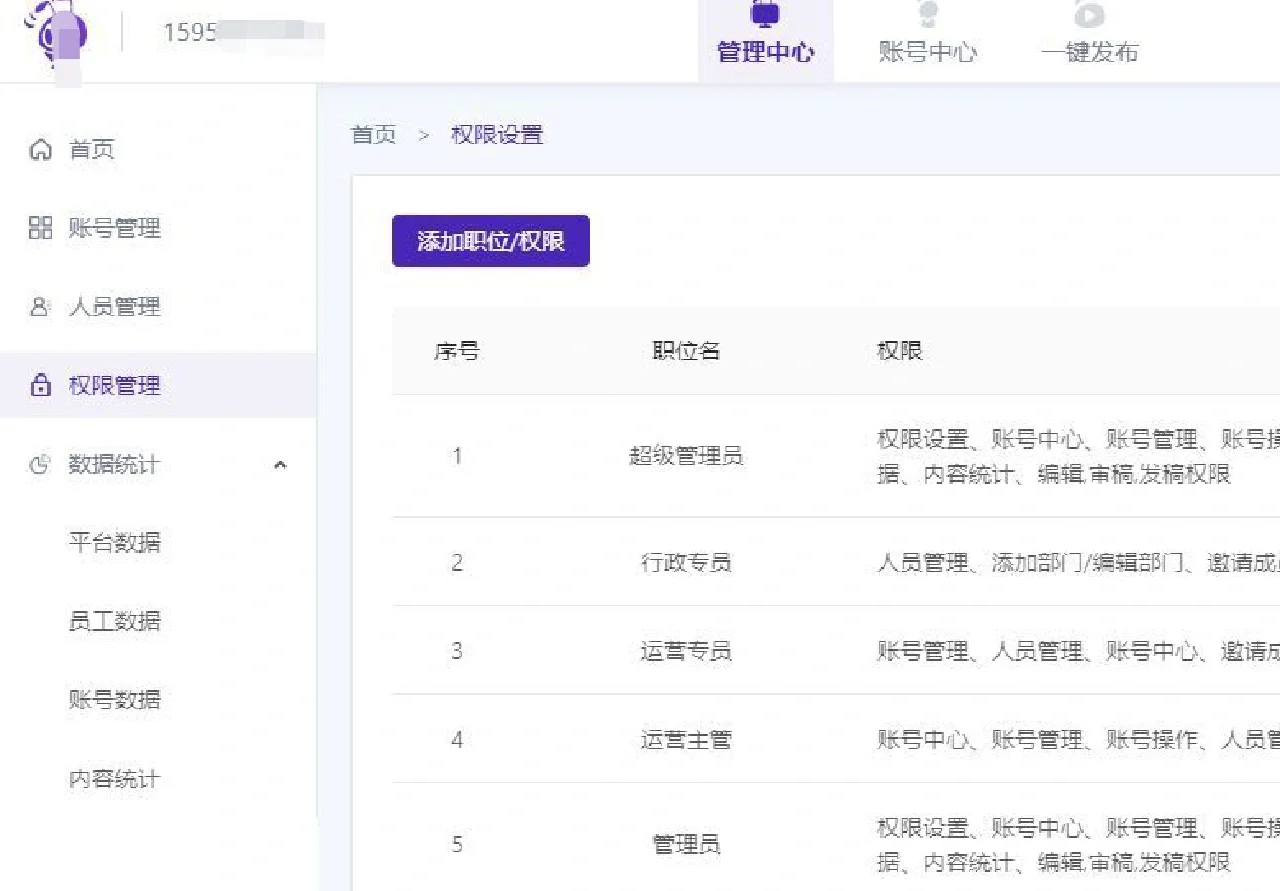Open 首页 from the breadcrumb
Image resolution: width=1280 pixels, height=891 pixels.
[372, 135]
